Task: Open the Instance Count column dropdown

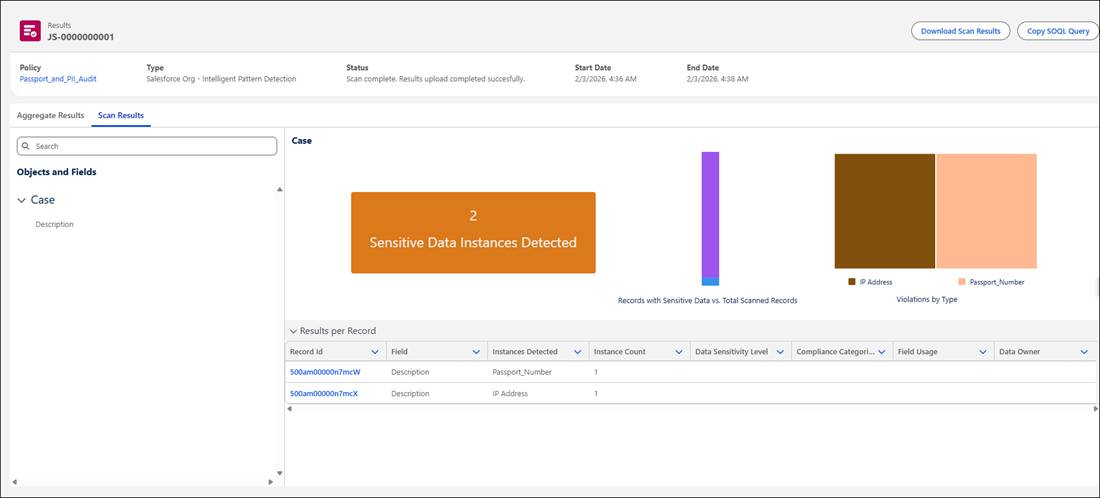Action: point(678,352)
